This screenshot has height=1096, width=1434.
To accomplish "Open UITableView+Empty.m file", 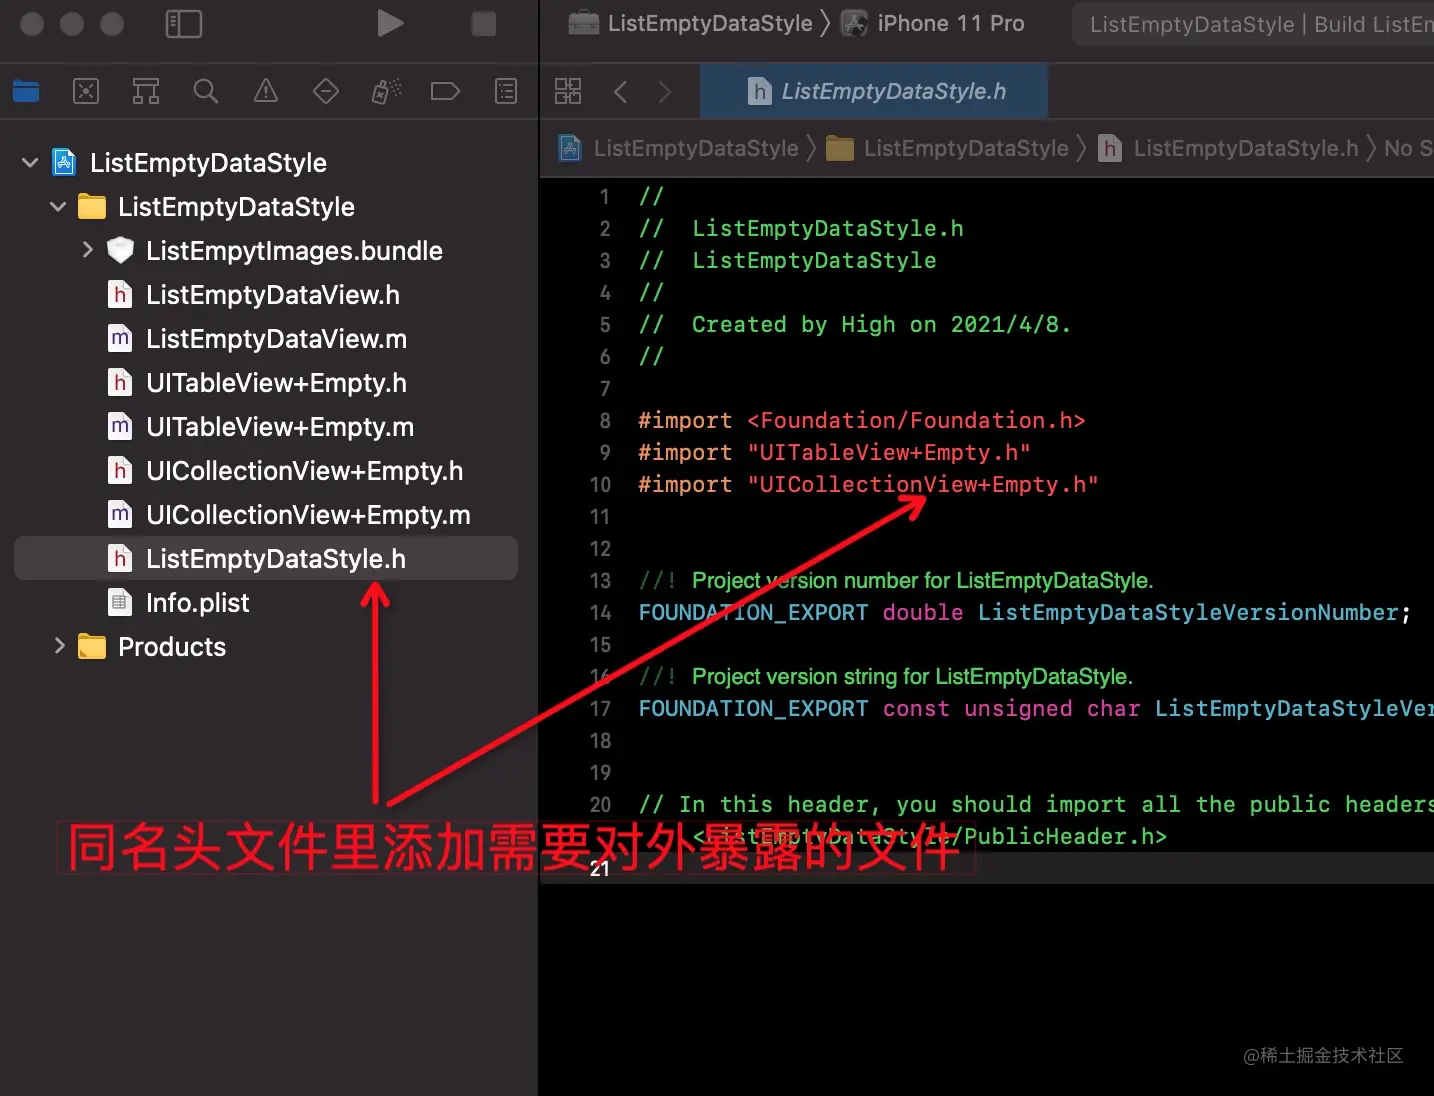I will pyautogui.click(x=280, y=426).
